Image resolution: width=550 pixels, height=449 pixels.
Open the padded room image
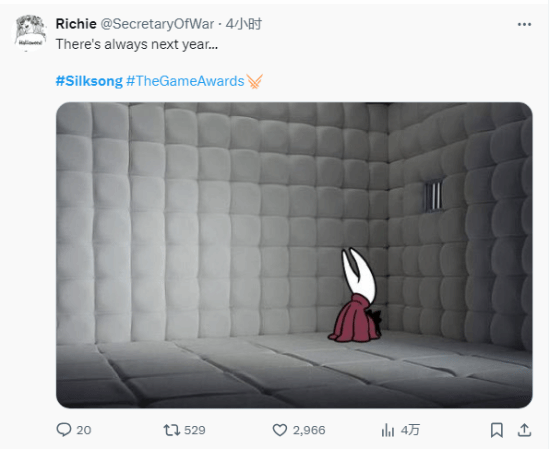coord(294,255)
